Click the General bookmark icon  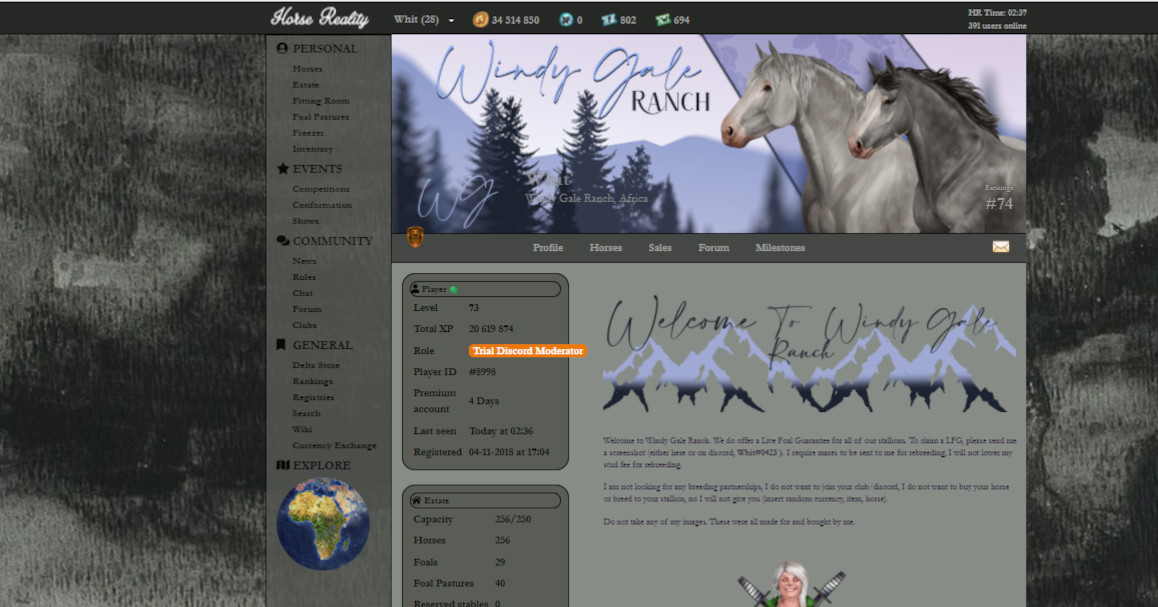pyautogui.click(x=281, y=345)
